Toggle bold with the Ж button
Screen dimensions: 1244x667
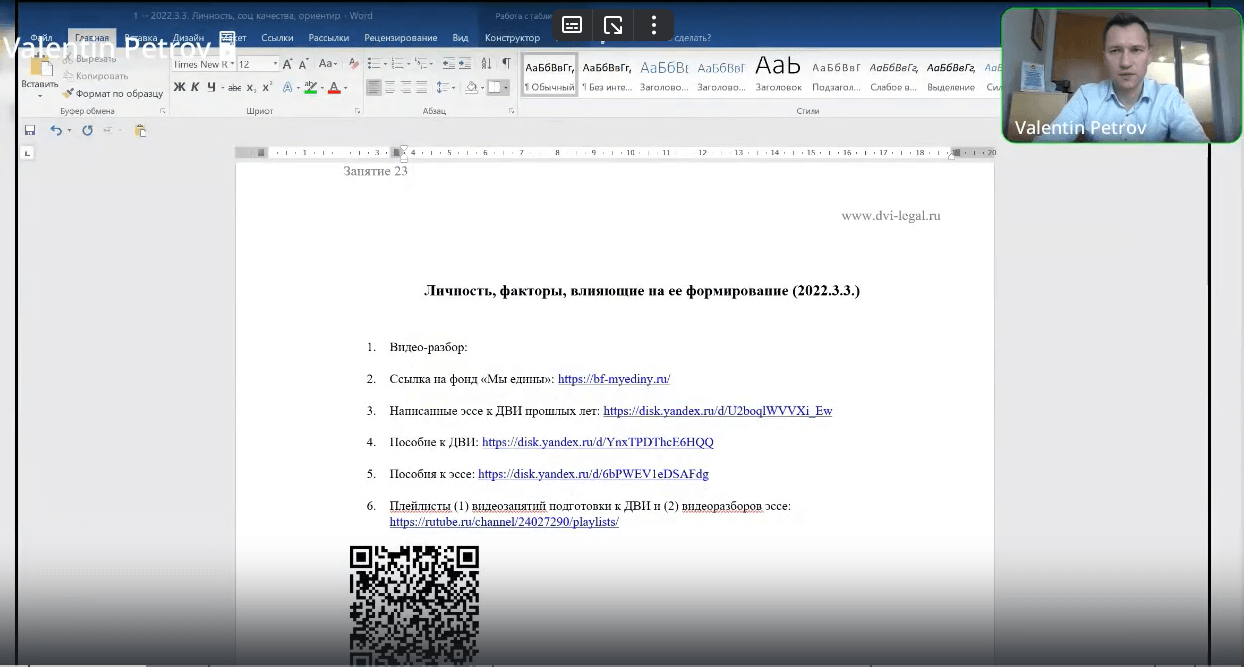[178, 87]
